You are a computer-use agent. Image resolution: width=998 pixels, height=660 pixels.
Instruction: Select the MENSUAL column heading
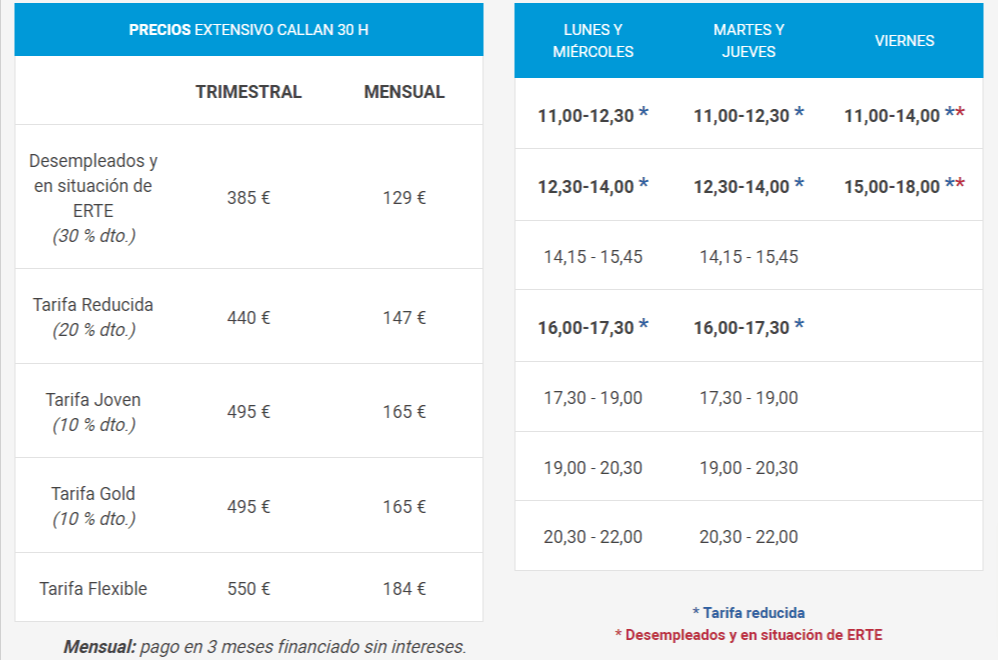tap(404, 92)
